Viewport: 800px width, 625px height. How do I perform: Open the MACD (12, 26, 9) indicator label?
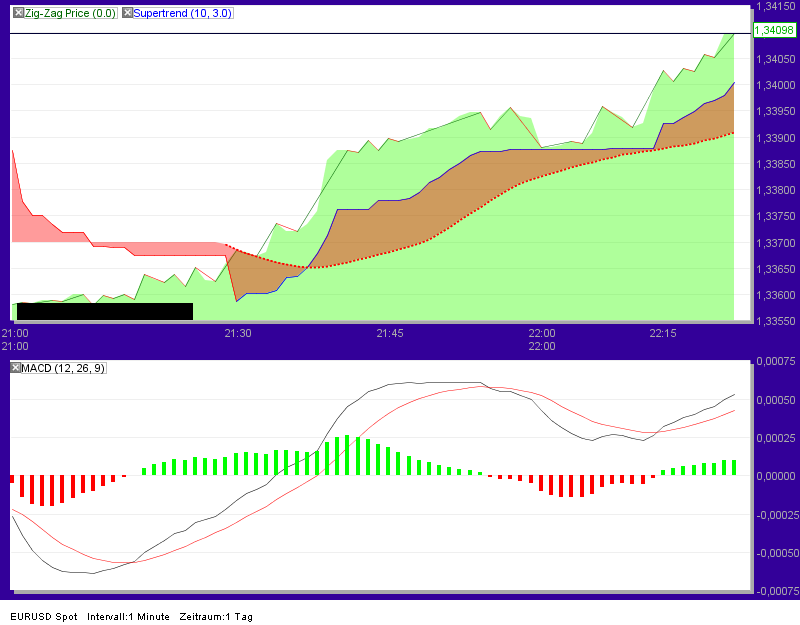coord(65,367)
